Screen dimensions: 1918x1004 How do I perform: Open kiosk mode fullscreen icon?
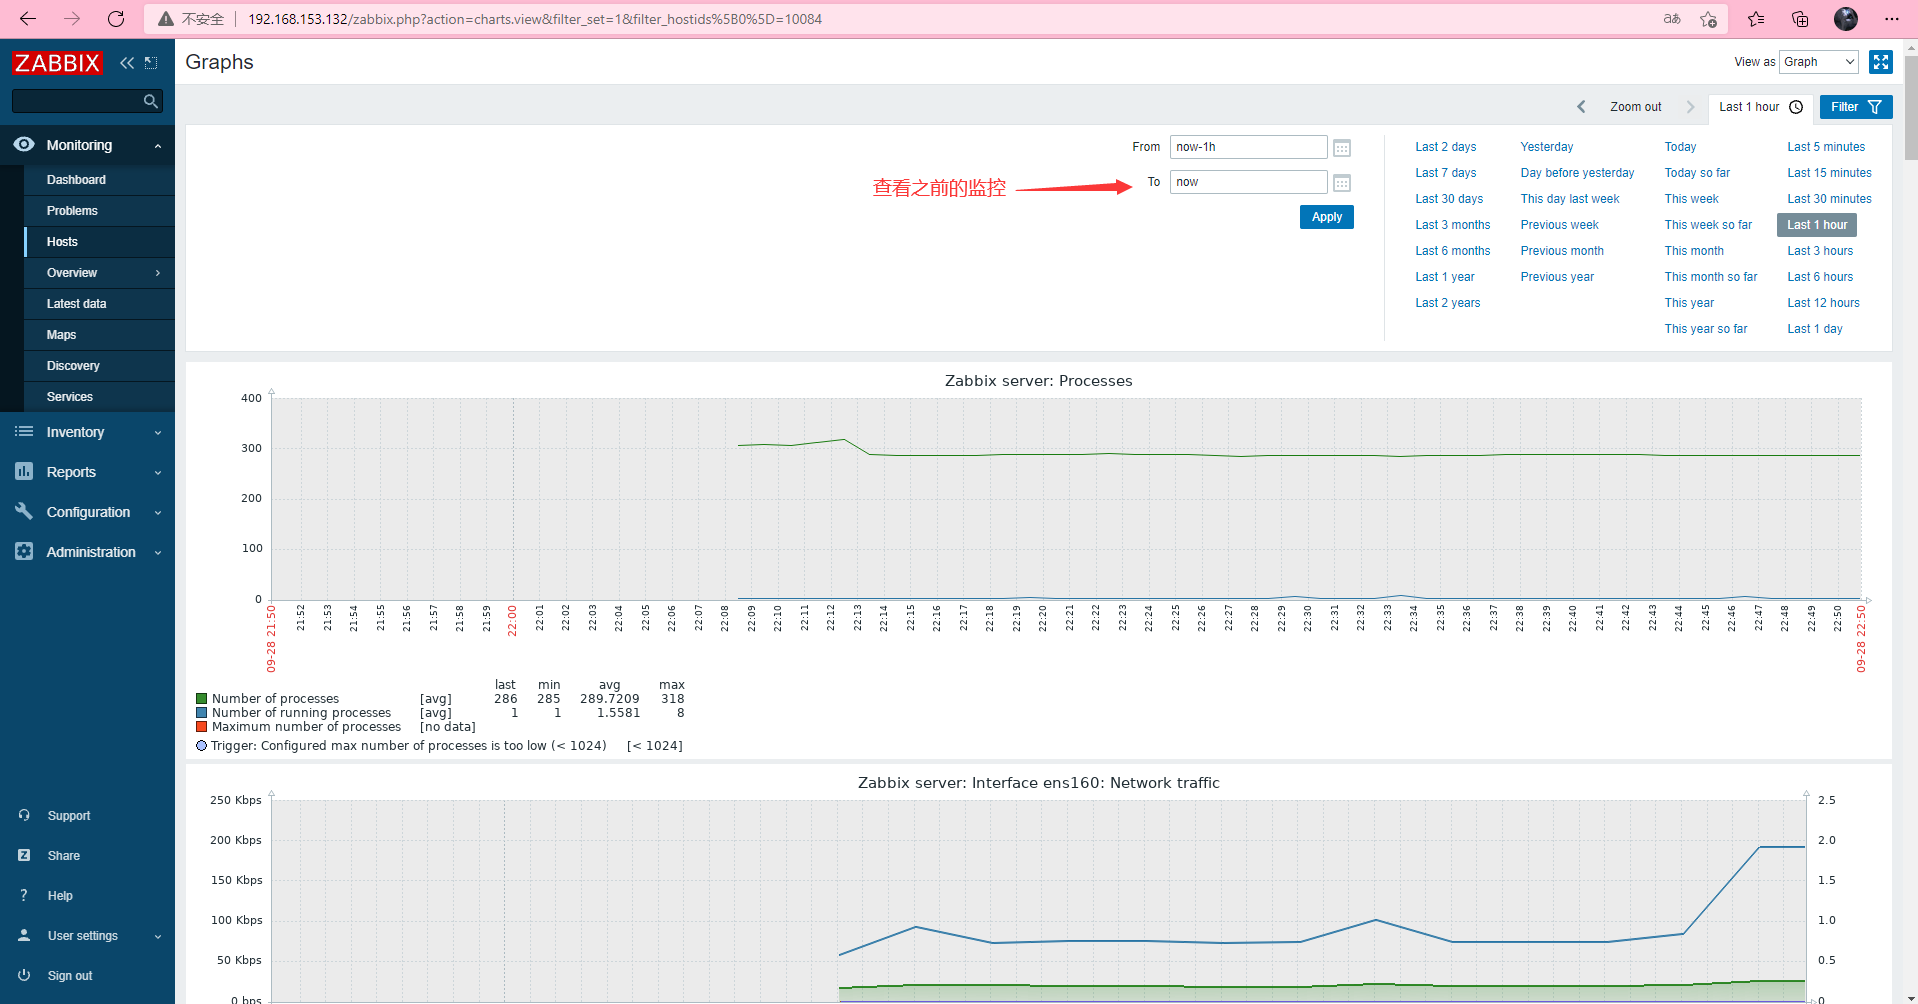pos(1881,62)
